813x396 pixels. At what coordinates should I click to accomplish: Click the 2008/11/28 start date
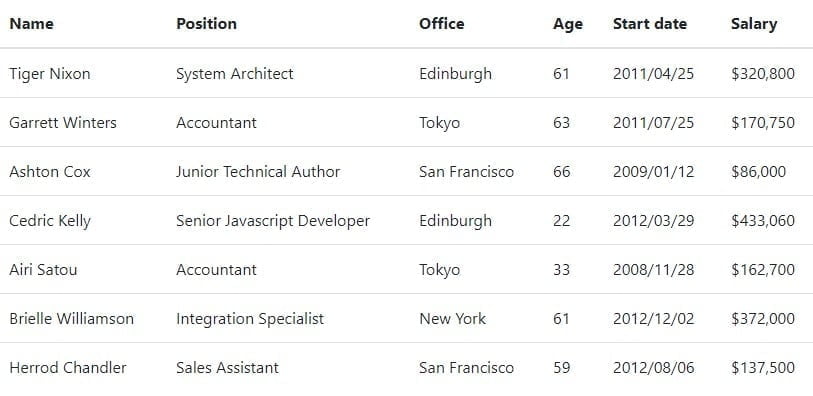[x=653, y=270]
